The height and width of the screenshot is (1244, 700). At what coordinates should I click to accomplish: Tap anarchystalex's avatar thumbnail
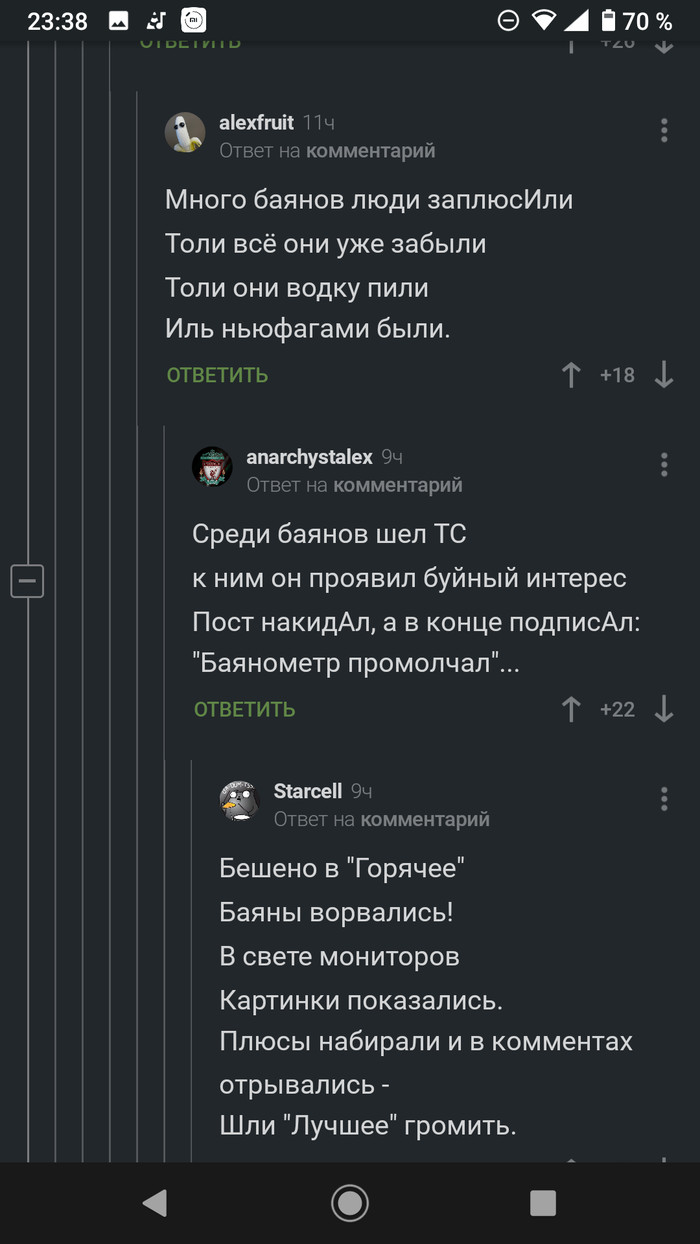pos(212,464)
